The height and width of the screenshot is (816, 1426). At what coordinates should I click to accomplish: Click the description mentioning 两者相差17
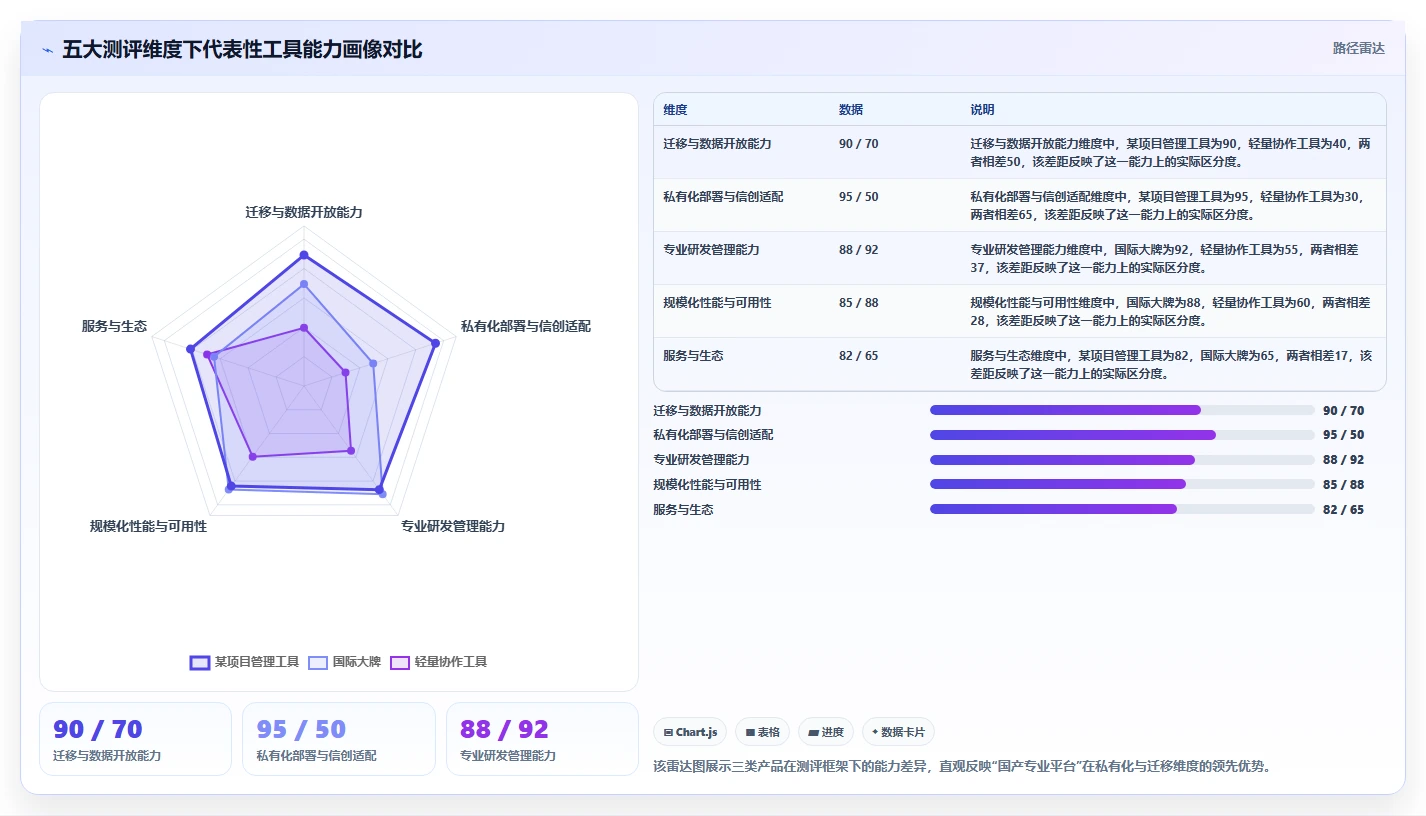coord(1171,364)
